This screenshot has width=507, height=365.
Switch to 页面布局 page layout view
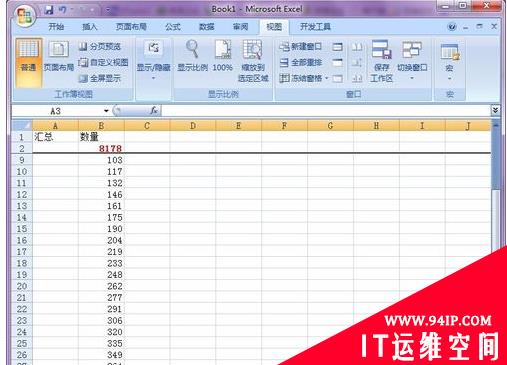point(59,57)
